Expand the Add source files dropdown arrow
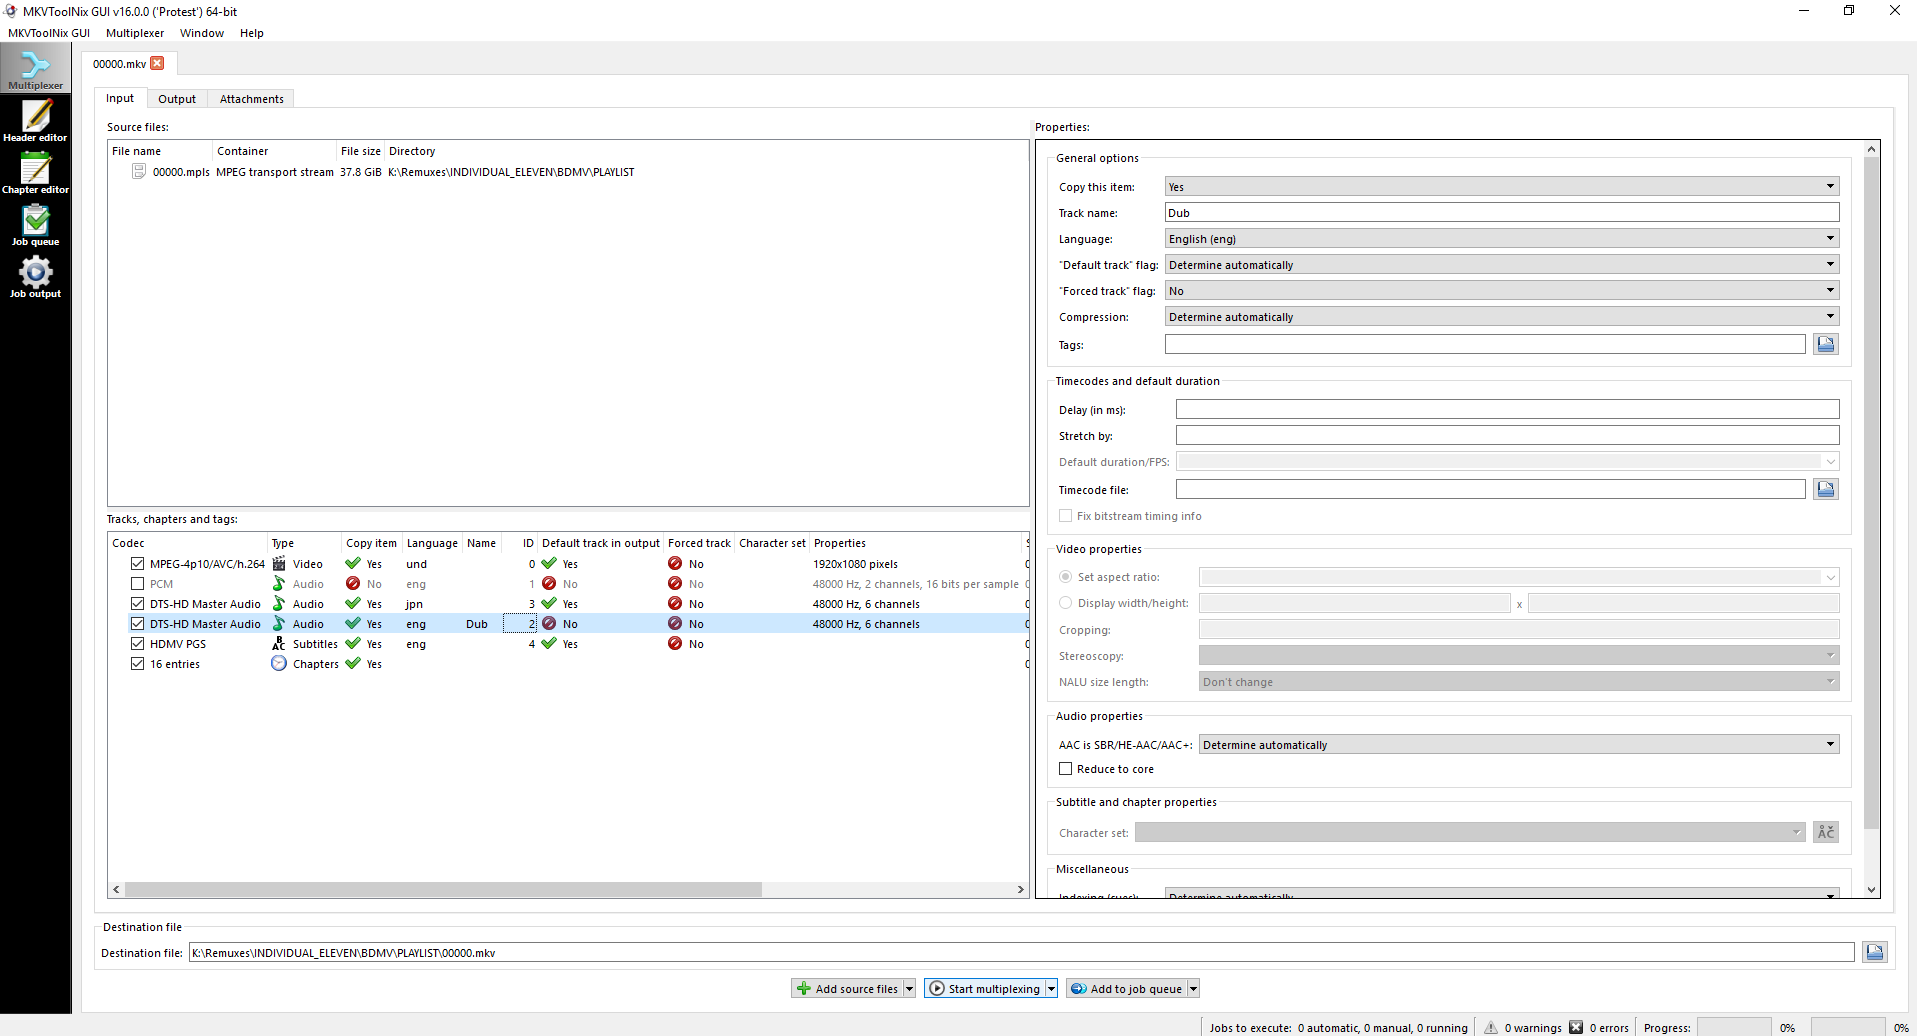Image resolution: width=1917 pixels, height=1036 pixels. [909, 989]
